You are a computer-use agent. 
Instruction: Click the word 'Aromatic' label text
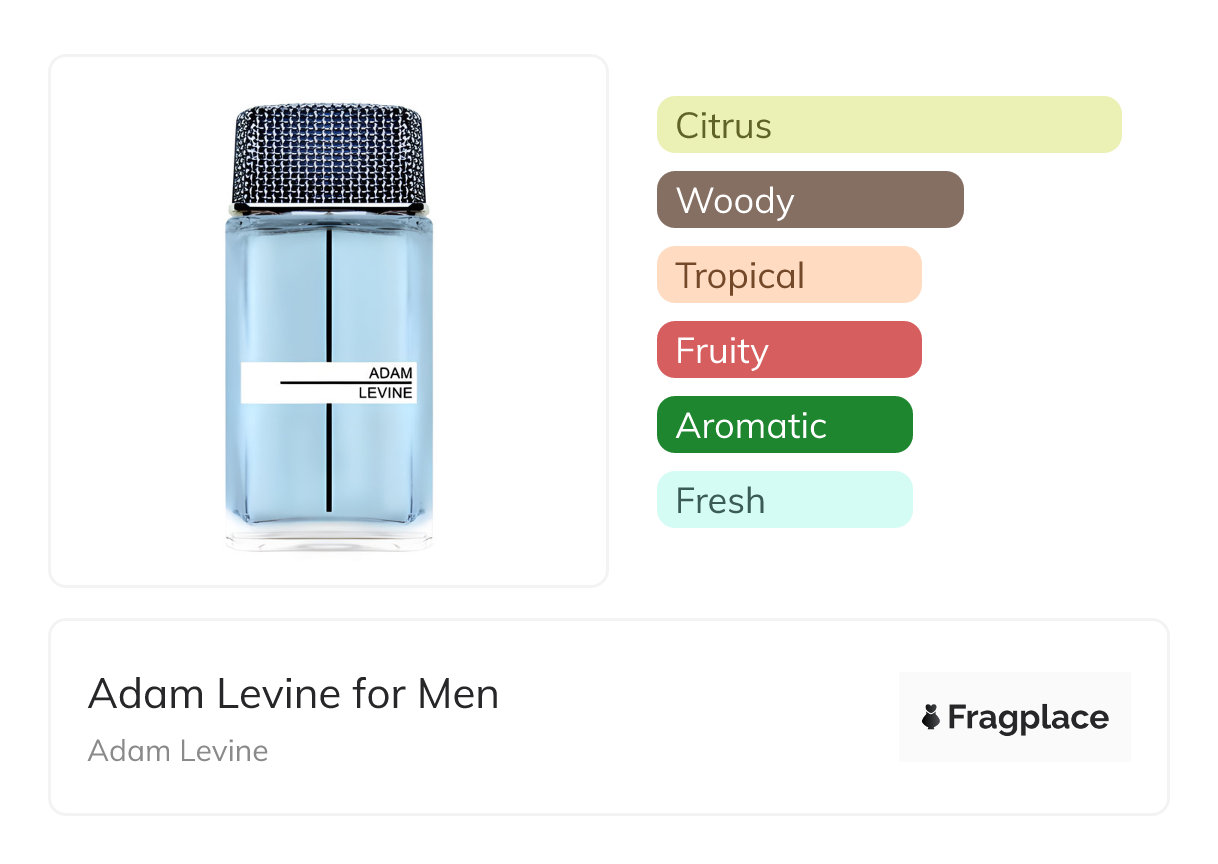tap(751, 426)
